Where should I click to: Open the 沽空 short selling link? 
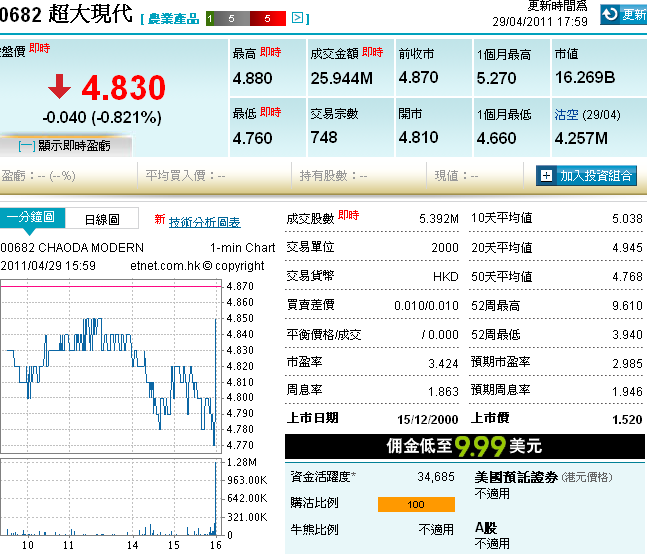pyautogui.click(x=566, y=115)
